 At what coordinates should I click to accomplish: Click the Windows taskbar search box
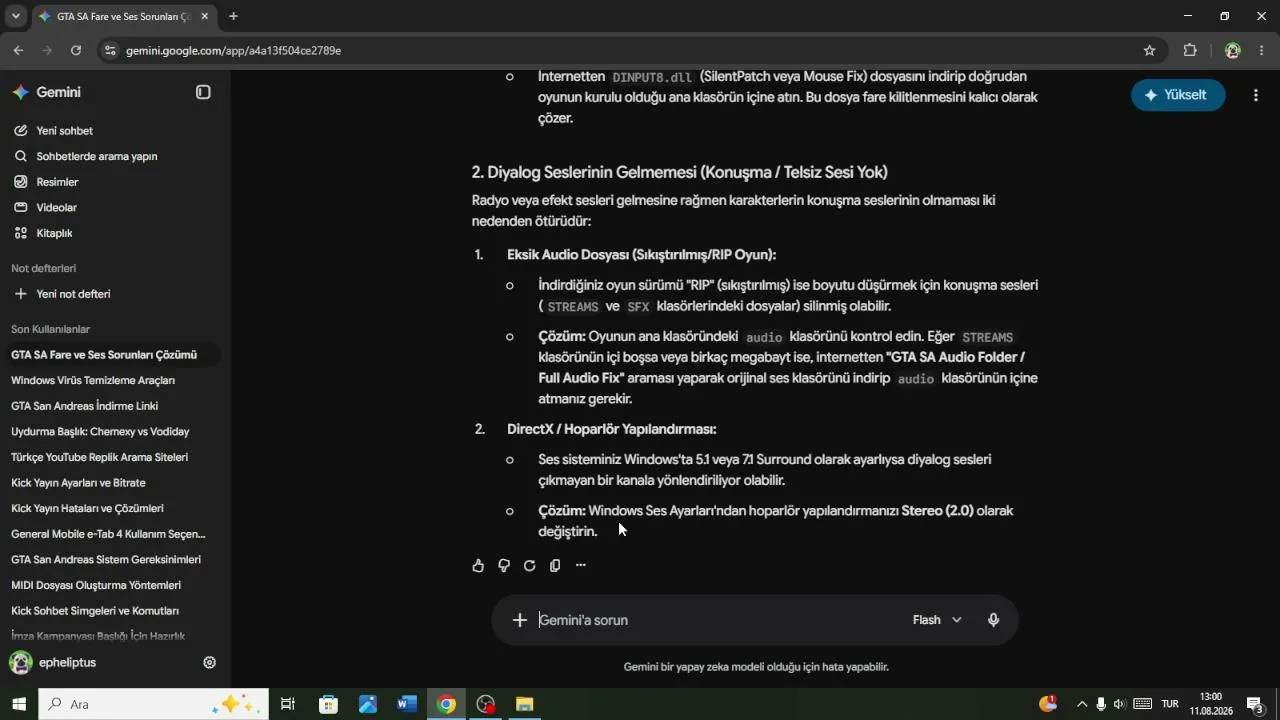point(154,704)
